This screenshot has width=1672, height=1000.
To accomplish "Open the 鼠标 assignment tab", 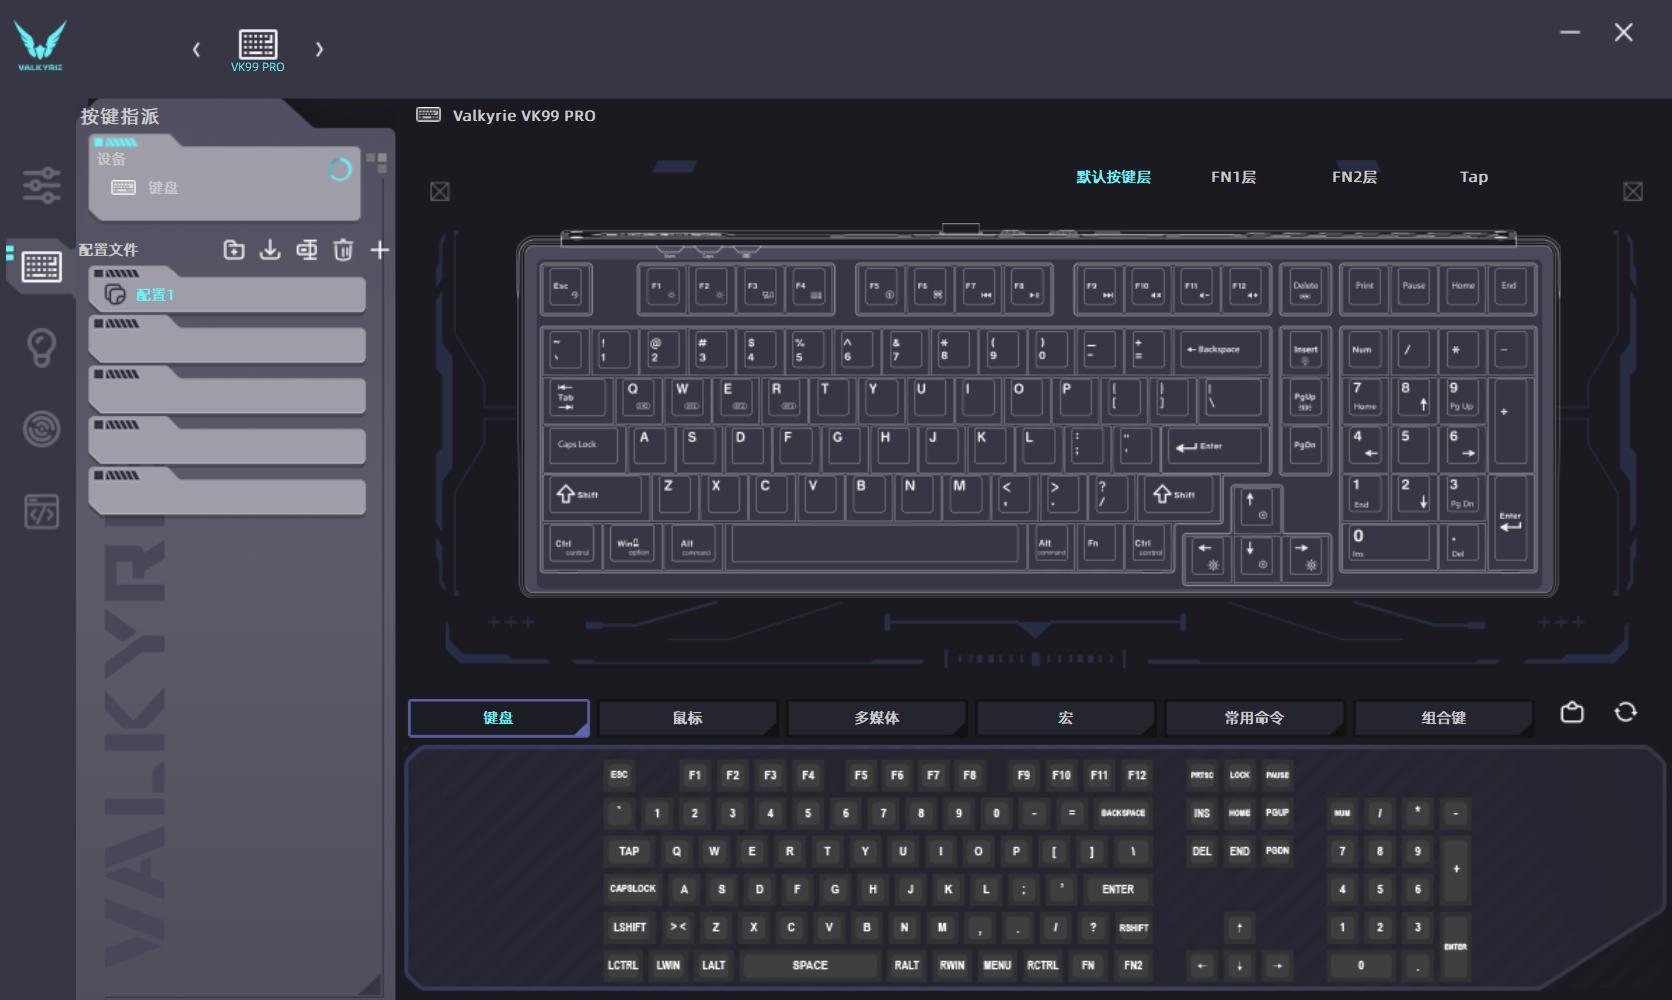I will pyautogui.click(x=687, y=718).
